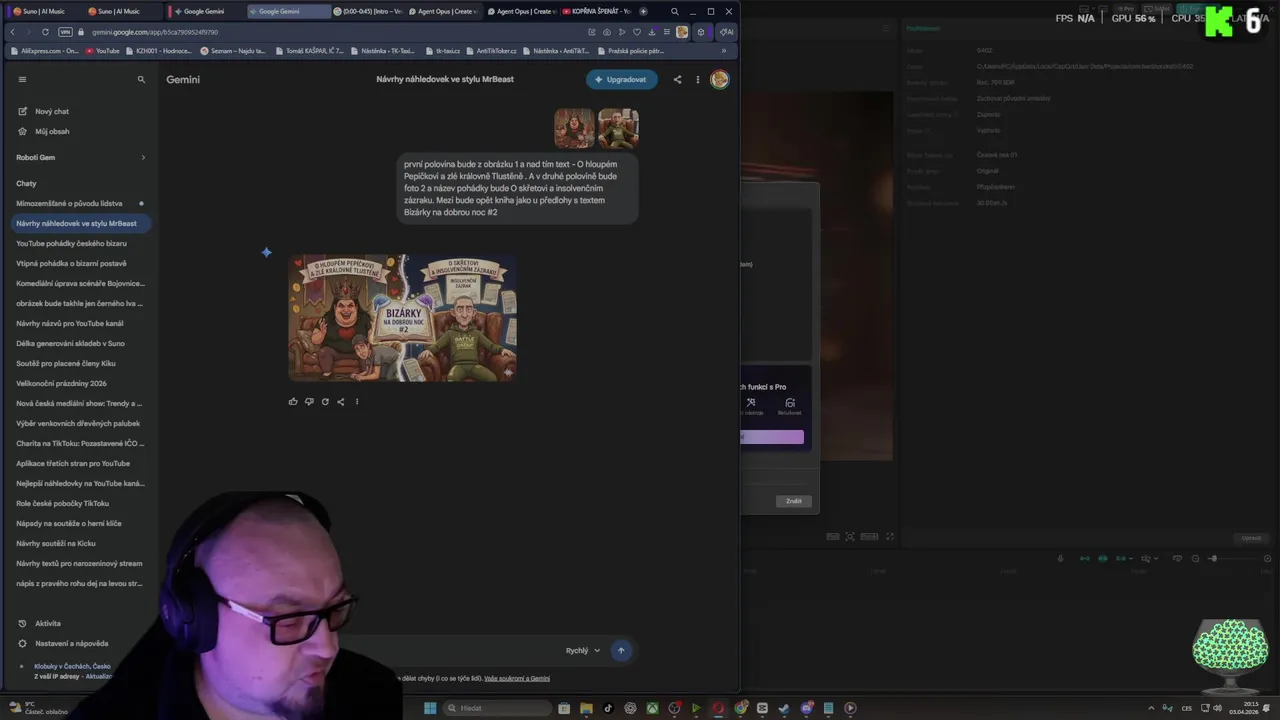Toggle the VPN badge in address bar
The image size is (1280, 720).
point(65,32)
